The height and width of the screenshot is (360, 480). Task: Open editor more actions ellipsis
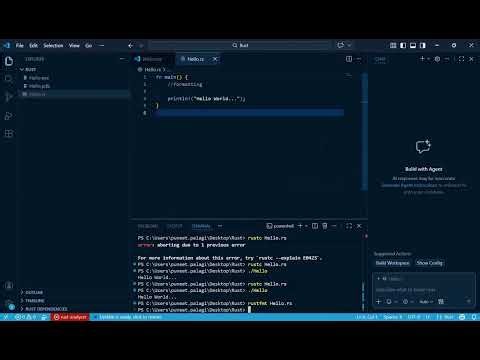click(x=359, y=59)
